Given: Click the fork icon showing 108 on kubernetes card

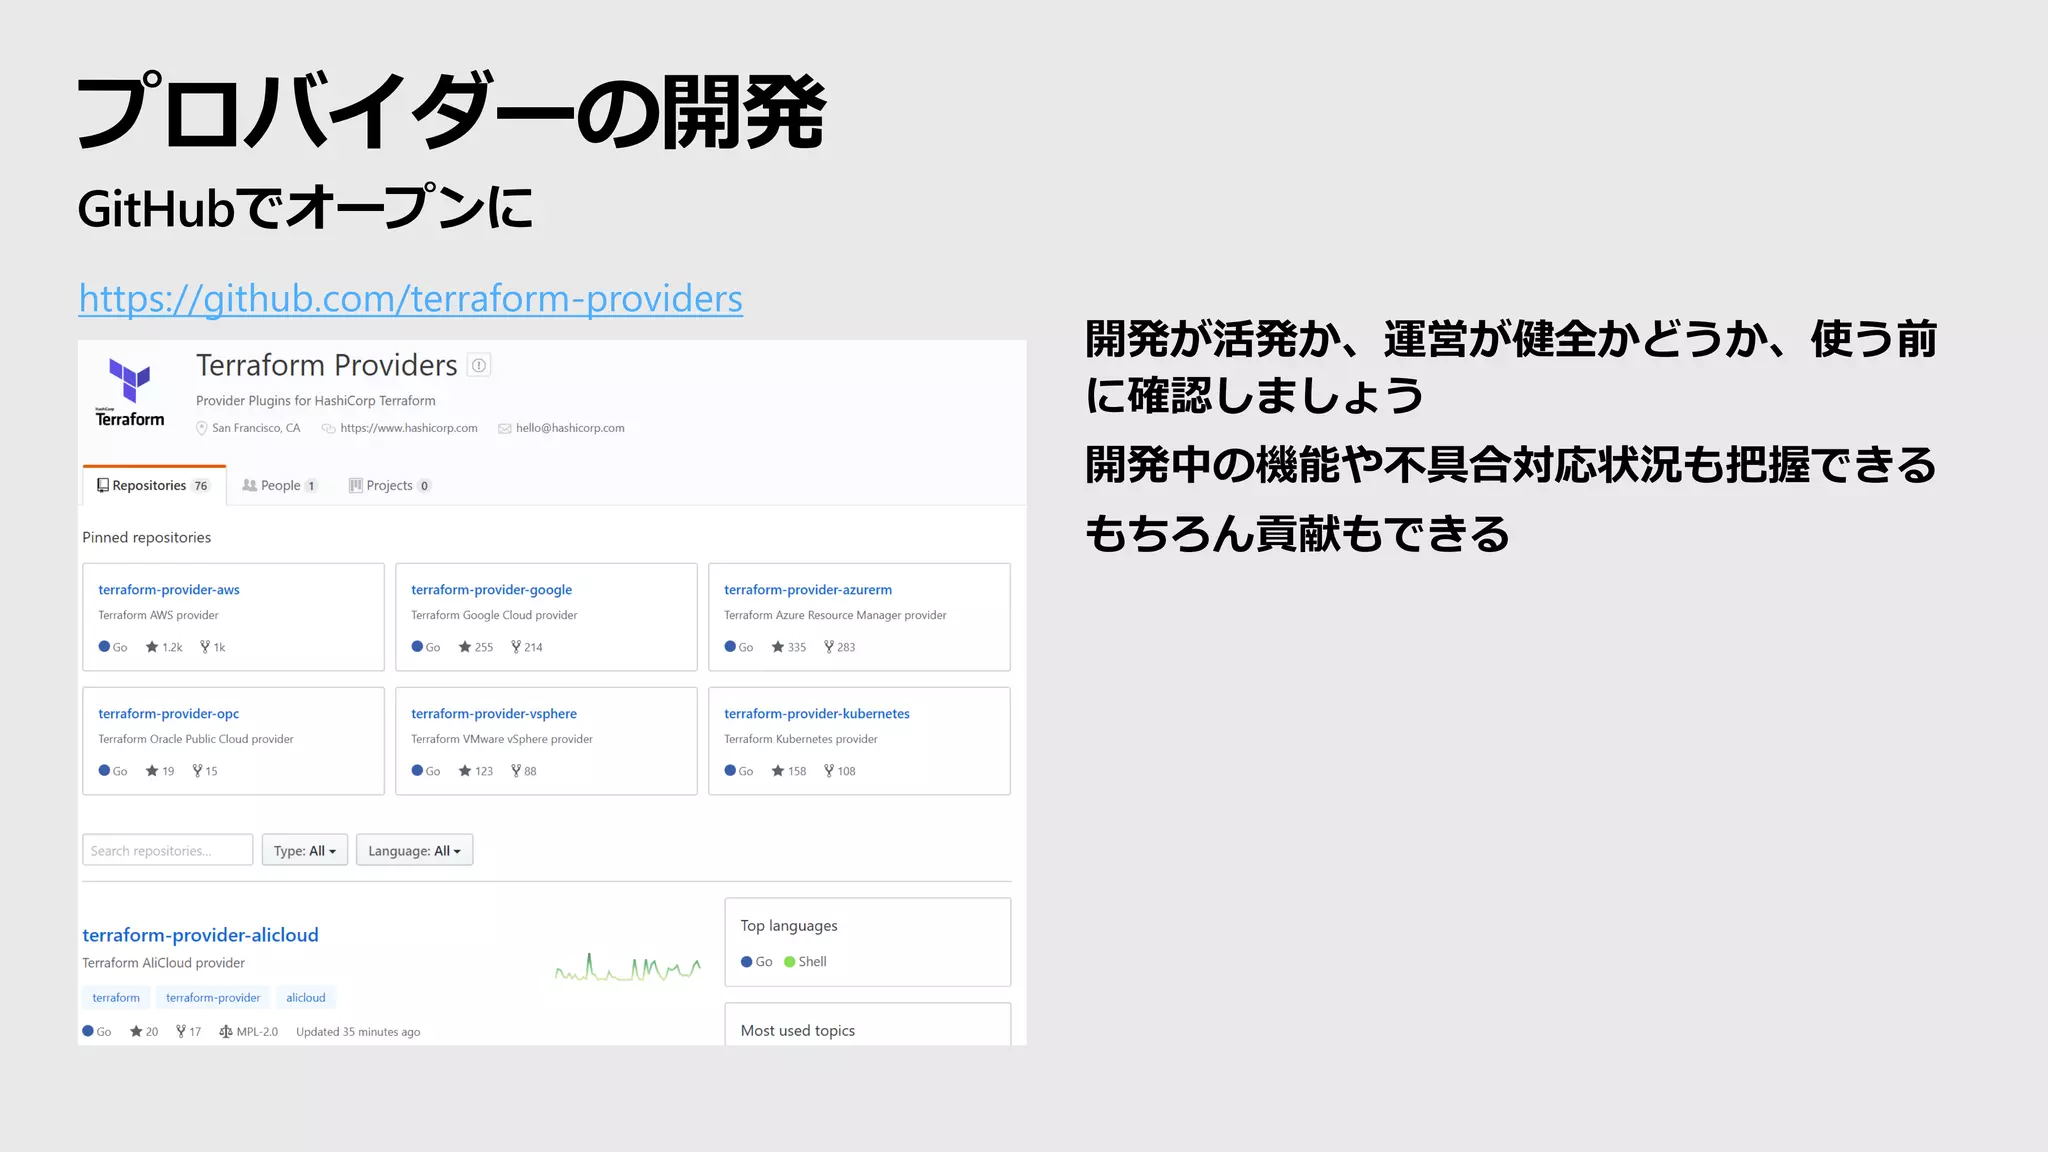Looking at the screenshot, I should pyautogui.click(x=829, y=771).
